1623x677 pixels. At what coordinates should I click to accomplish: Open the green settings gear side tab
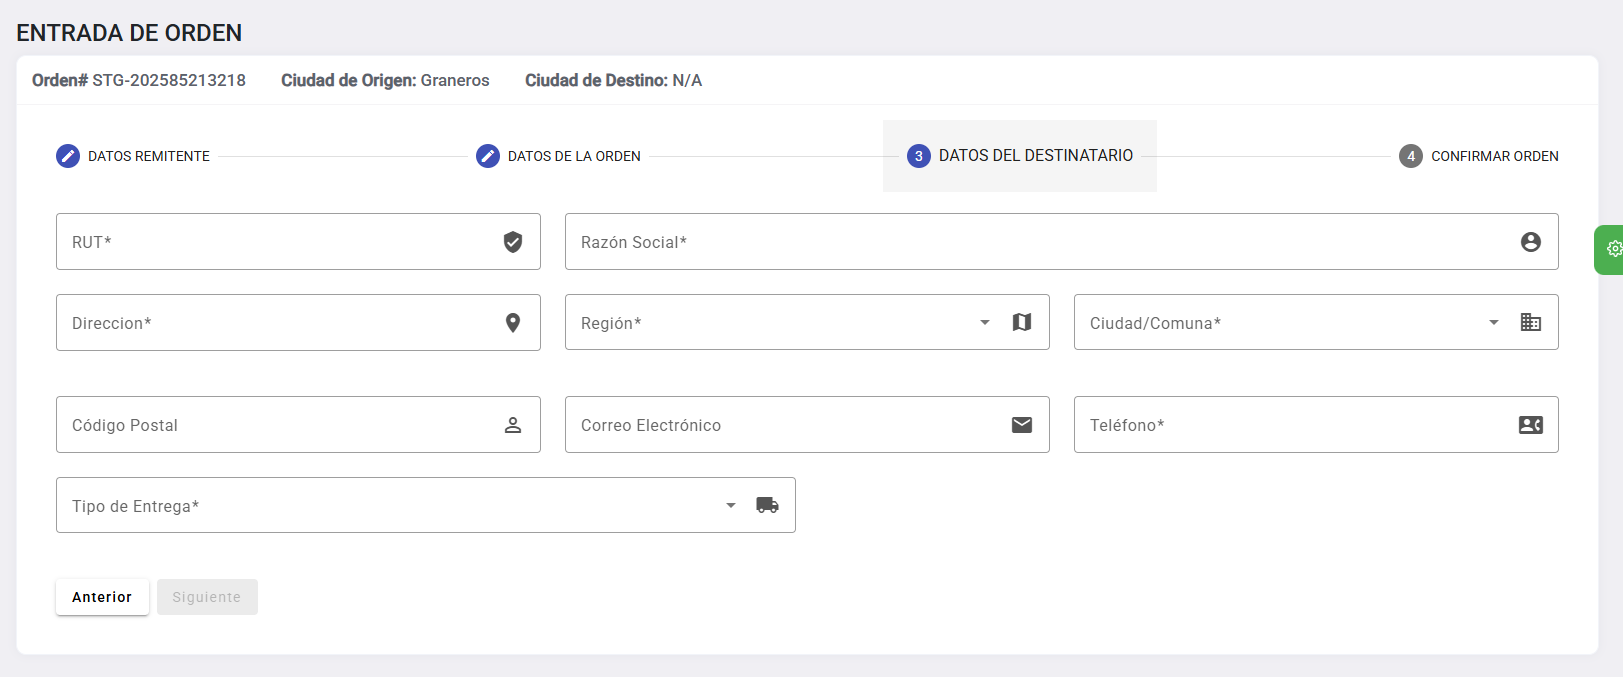tap(1611, 249)
